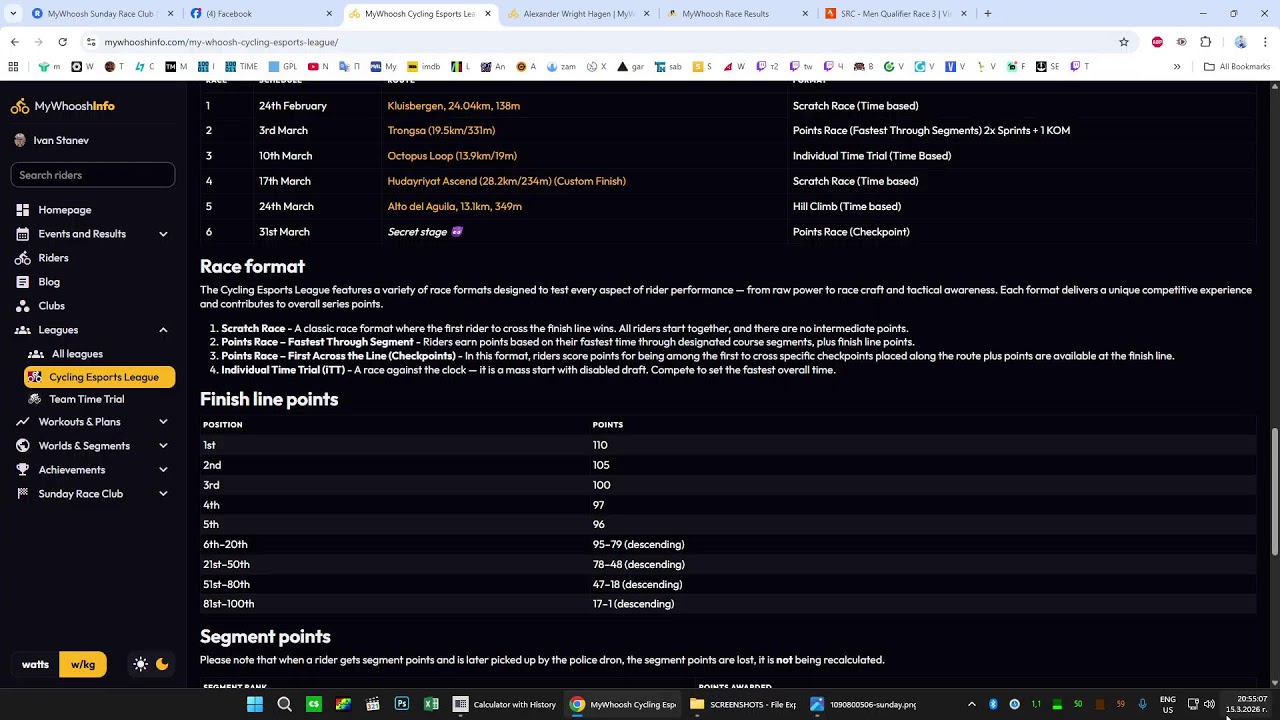Open the Trongsa route link
The image size is (1280, 720).
pyautogui.click(x=441, y=131)
